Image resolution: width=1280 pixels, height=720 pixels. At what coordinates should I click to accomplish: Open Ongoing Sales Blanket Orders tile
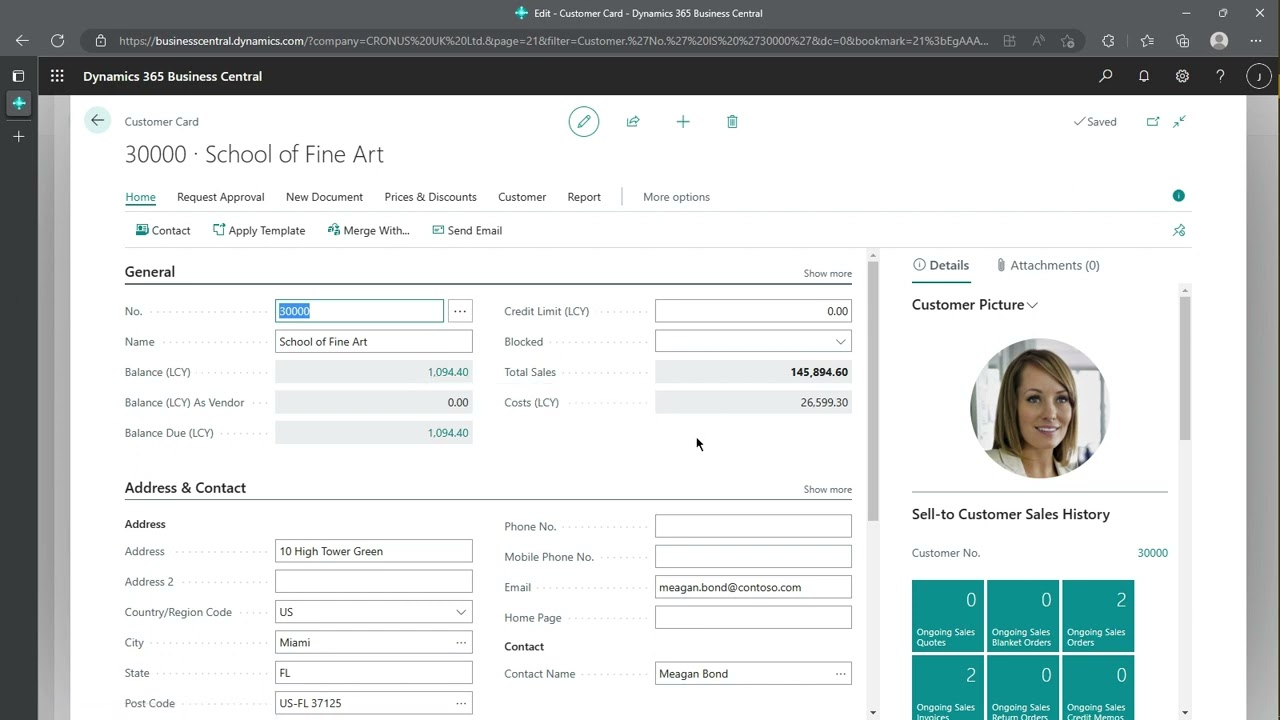(x=1023, y=616)
